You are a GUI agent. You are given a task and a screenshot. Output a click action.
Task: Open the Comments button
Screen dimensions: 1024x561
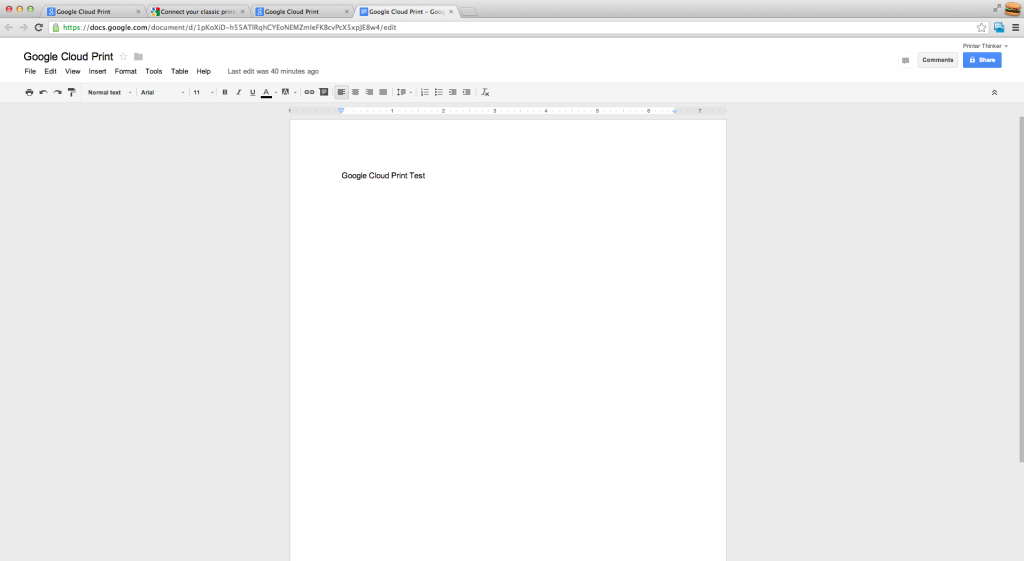coord(937,60)
